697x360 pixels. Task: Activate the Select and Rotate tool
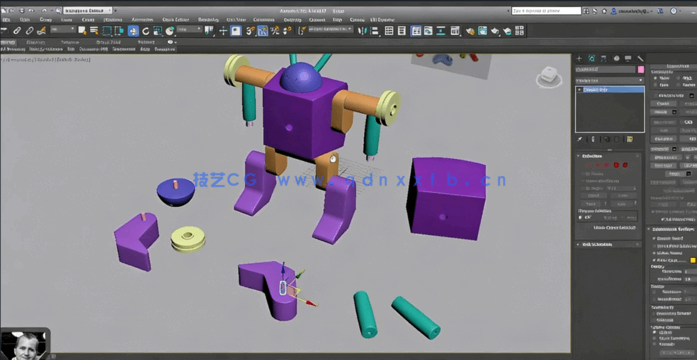146,31
